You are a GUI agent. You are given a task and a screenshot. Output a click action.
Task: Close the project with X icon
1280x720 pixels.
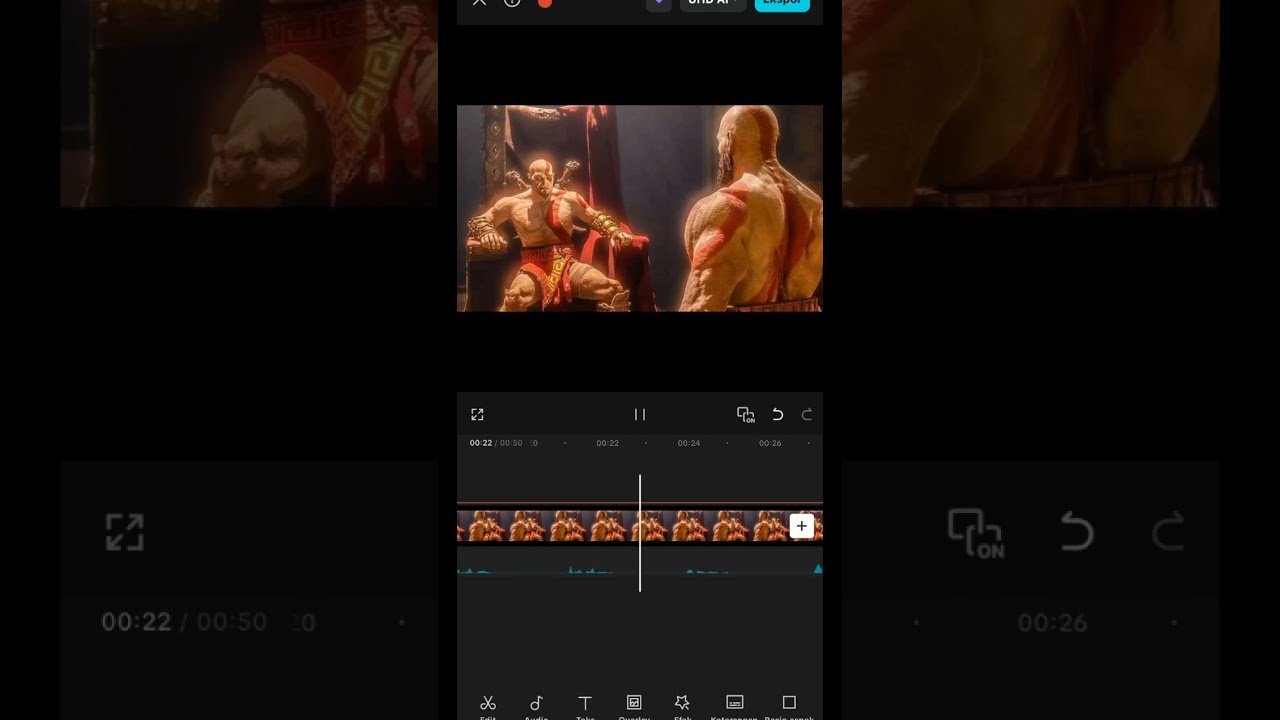tap(479, 3)
